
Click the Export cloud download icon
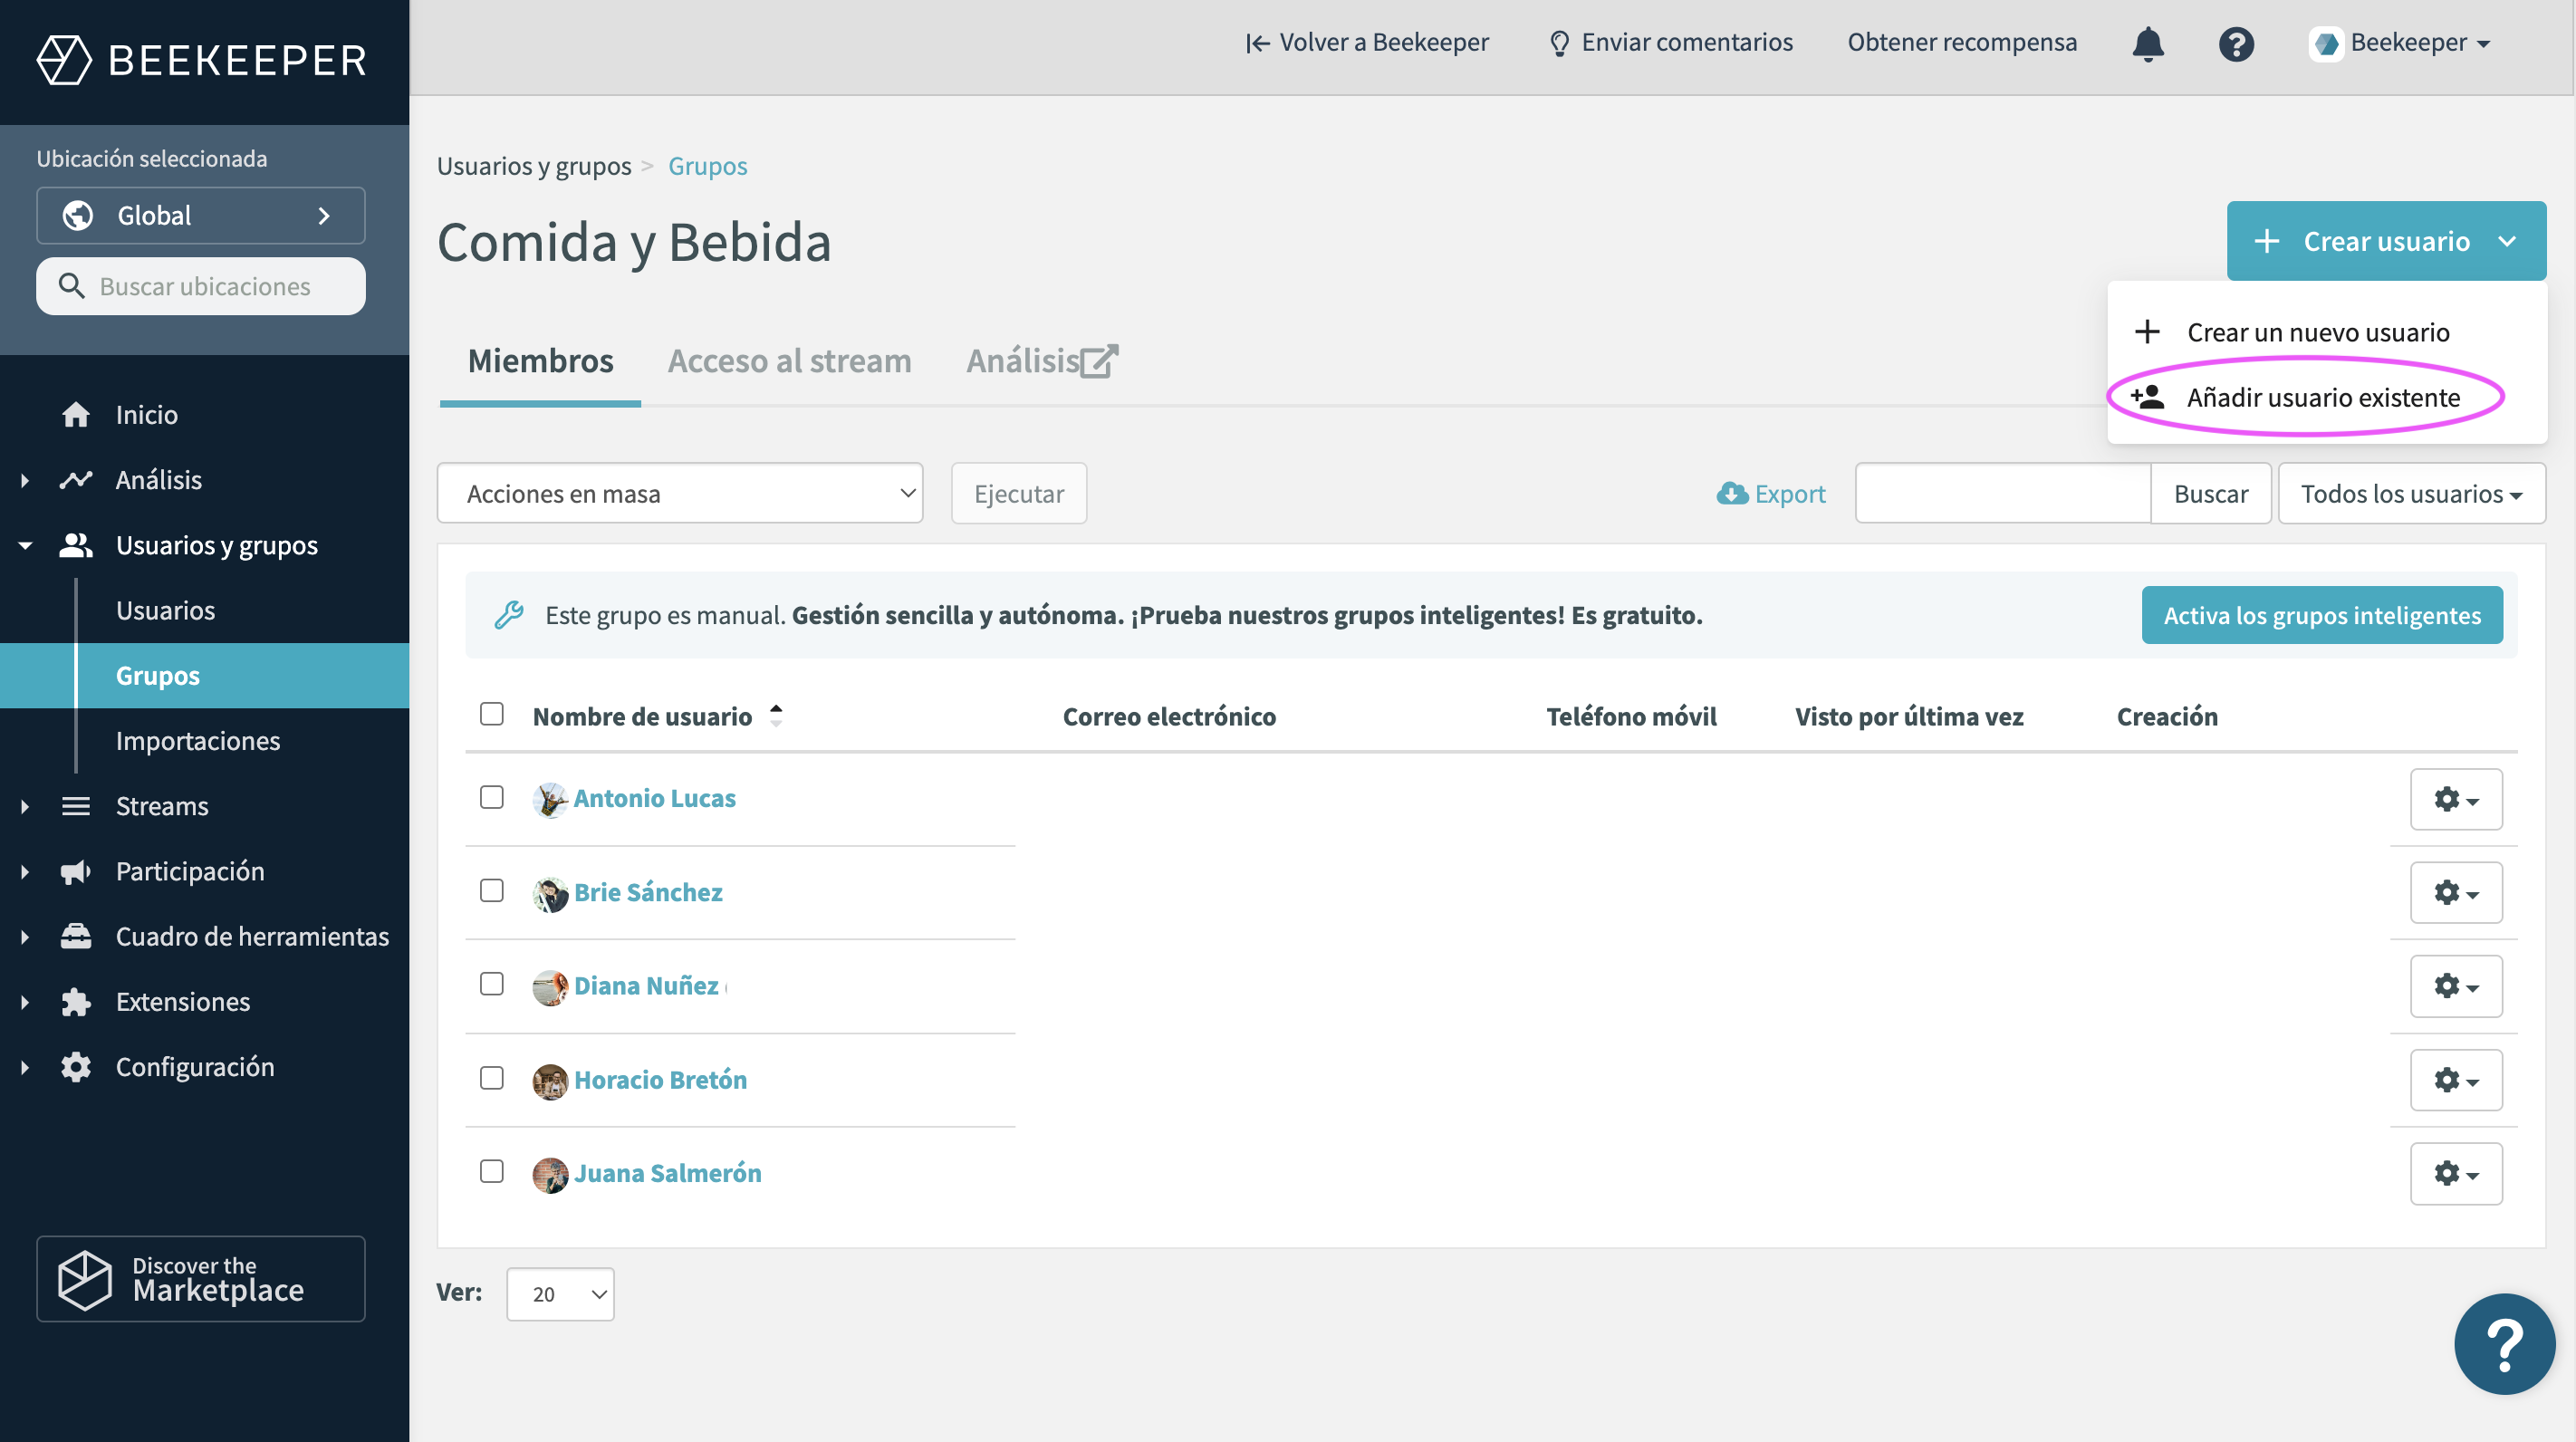point(1732,493)
